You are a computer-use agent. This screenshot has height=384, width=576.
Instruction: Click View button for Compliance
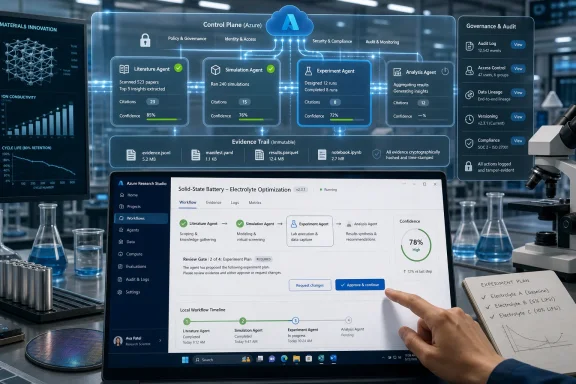coord(518,141)
